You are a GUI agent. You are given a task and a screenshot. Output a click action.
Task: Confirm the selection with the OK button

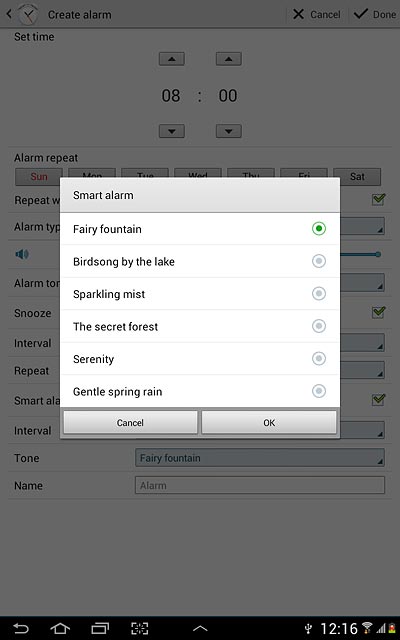tap(269, 422)
